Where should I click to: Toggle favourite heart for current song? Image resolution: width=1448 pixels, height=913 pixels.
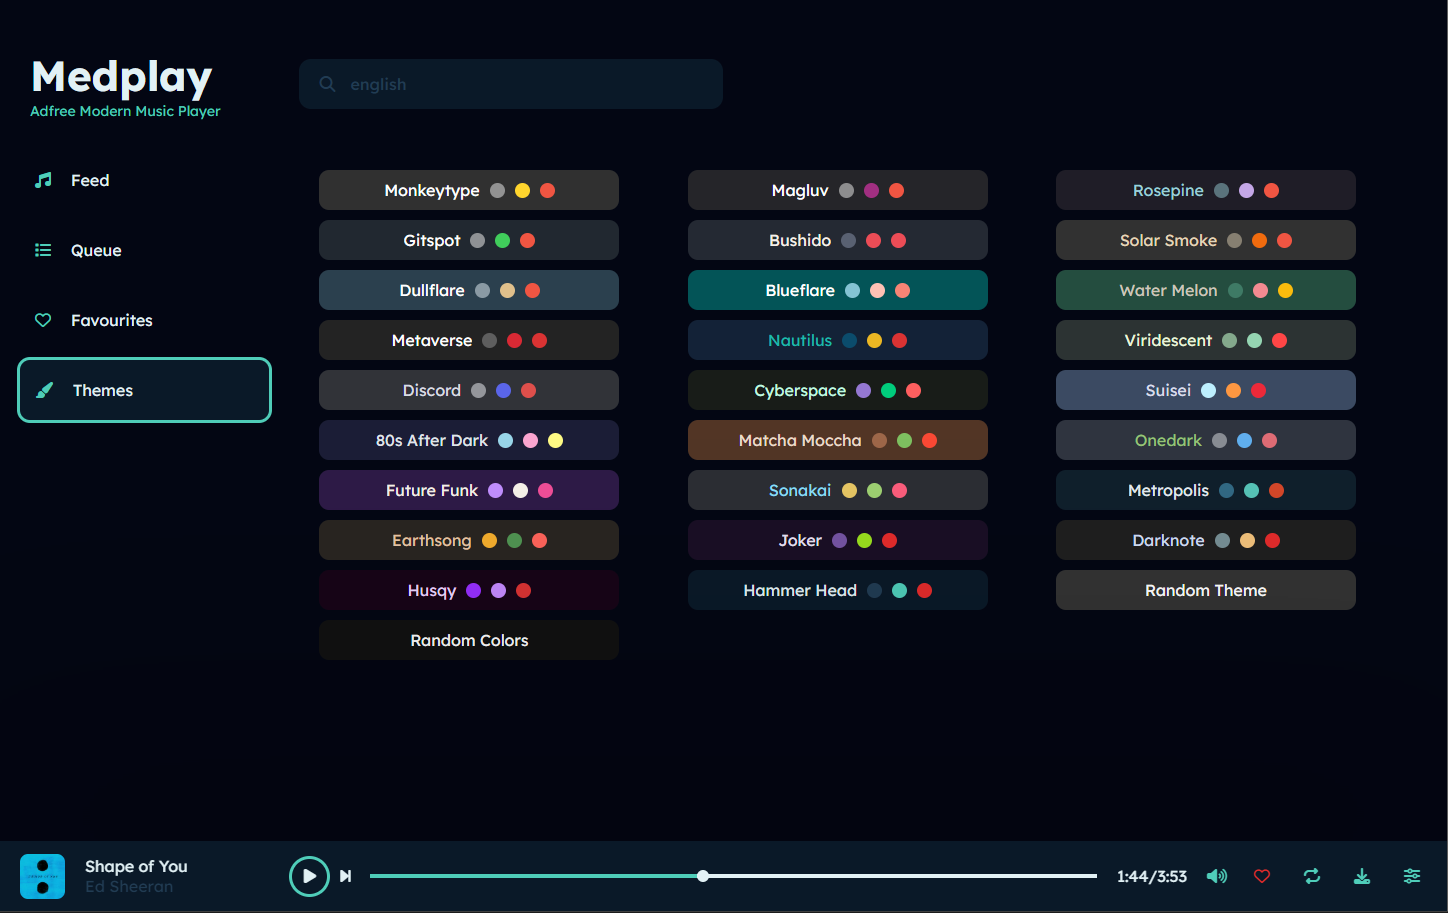1262,877
